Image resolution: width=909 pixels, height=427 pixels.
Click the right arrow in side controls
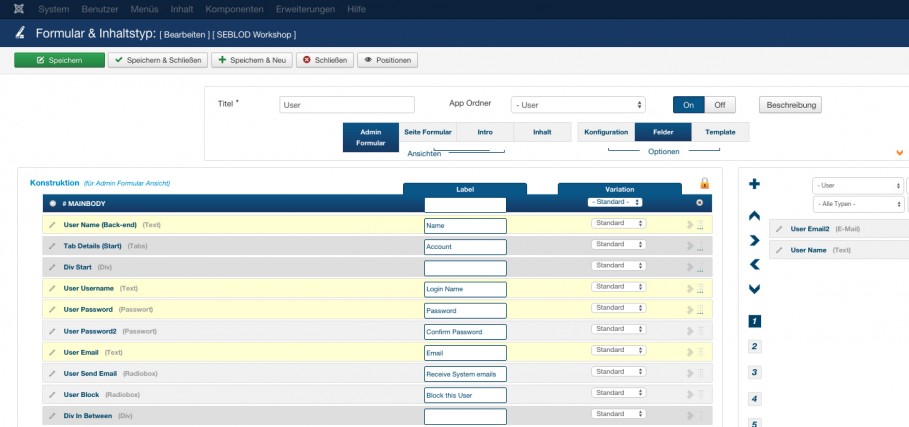coord(754,240)
